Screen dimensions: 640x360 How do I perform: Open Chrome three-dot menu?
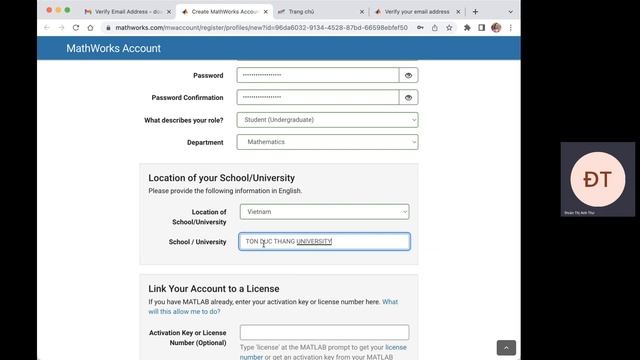(x=511, y=28)
